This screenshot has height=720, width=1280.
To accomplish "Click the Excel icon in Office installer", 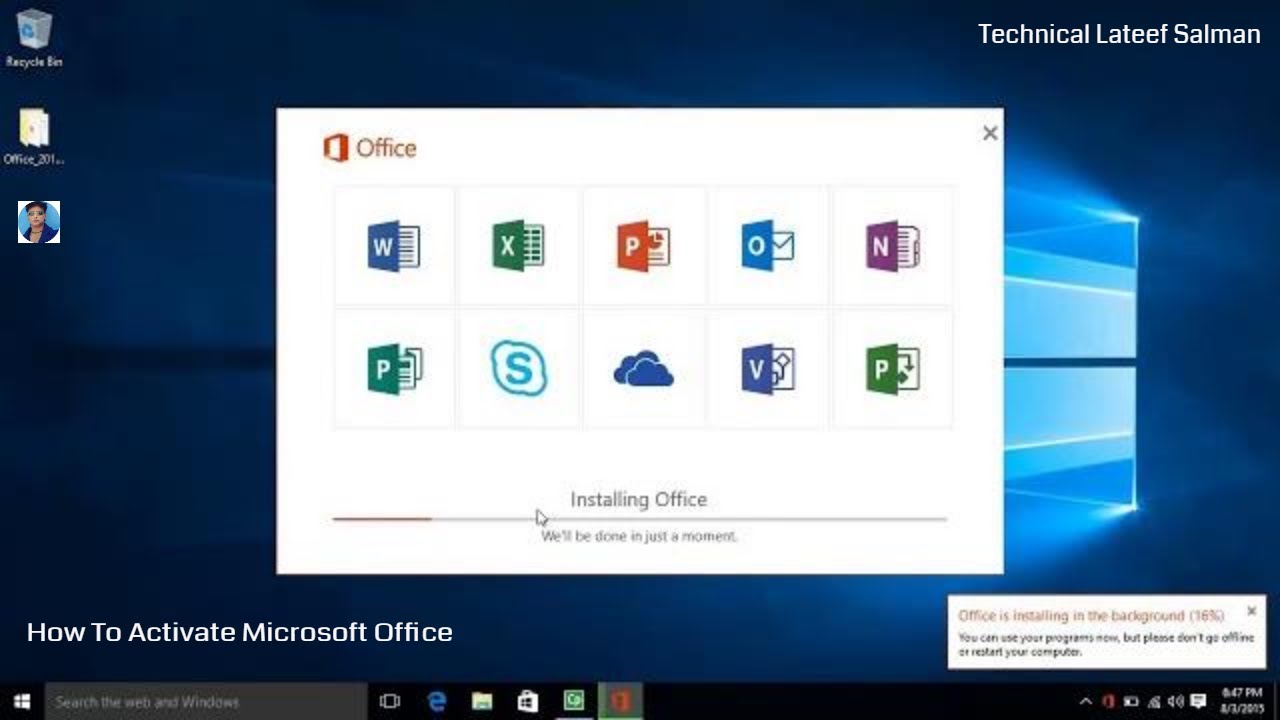I will 518,246.
